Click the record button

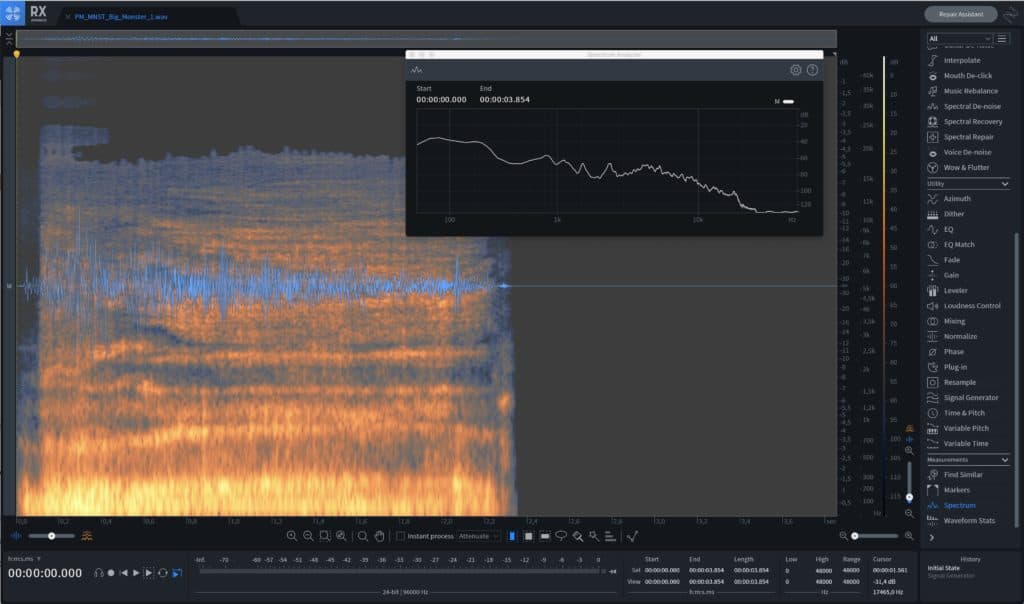pyautogui.click(x=111, y=573)
